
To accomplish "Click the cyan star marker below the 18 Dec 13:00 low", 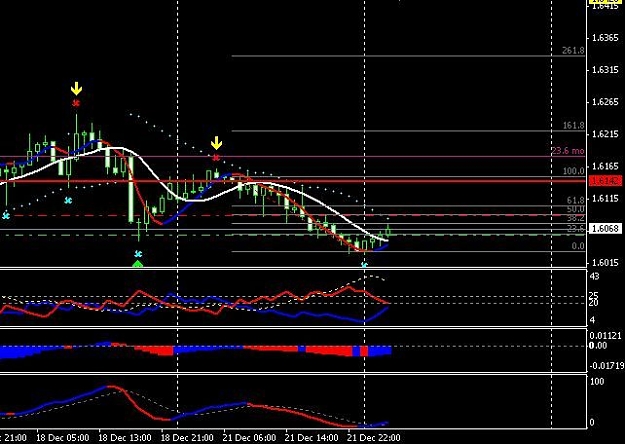I will [138, 253].
